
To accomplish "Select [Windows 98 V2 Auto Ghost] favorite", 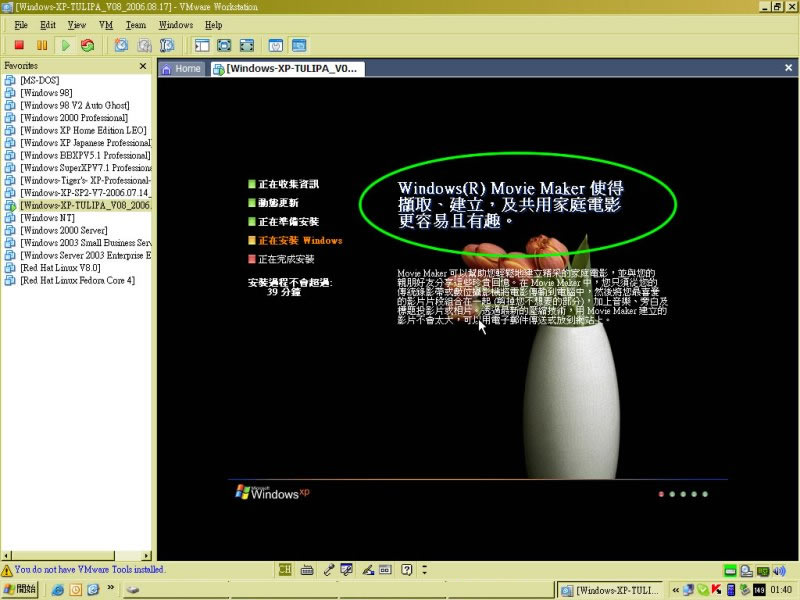I will pos(74,105).
